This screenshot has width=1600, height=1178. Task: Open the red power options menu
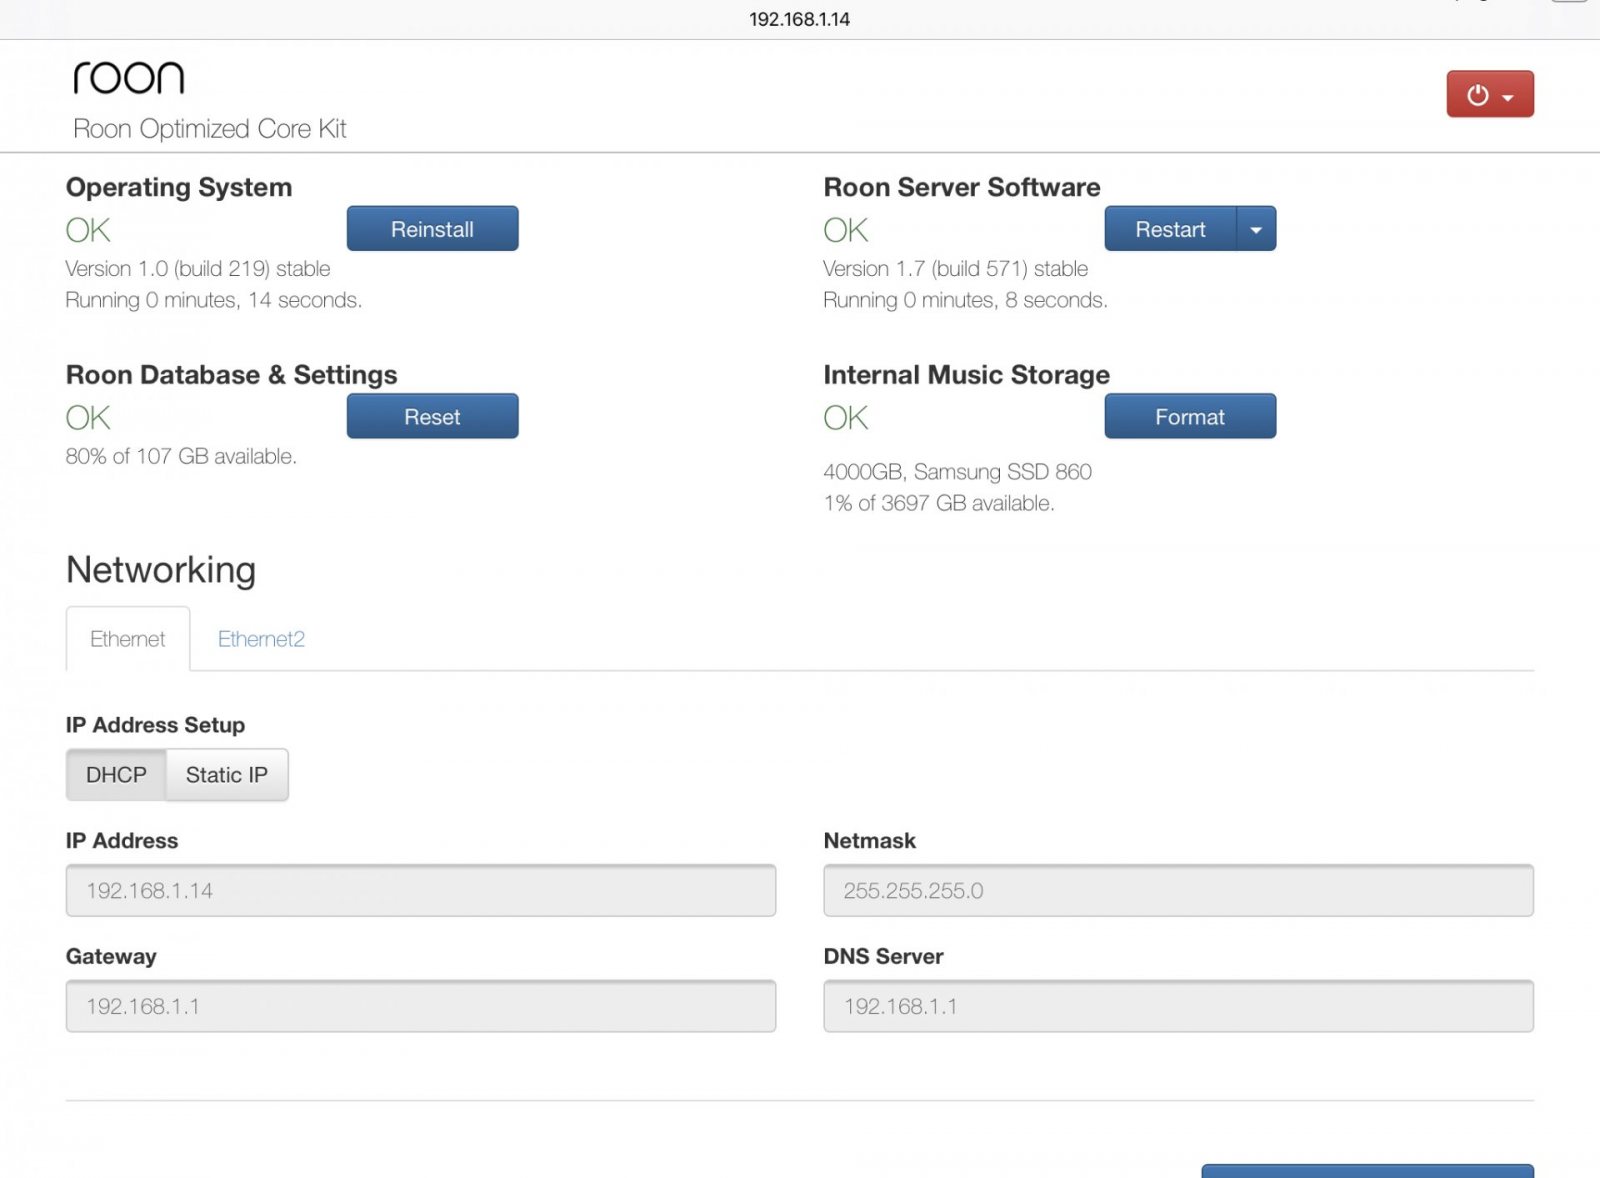1489,94
